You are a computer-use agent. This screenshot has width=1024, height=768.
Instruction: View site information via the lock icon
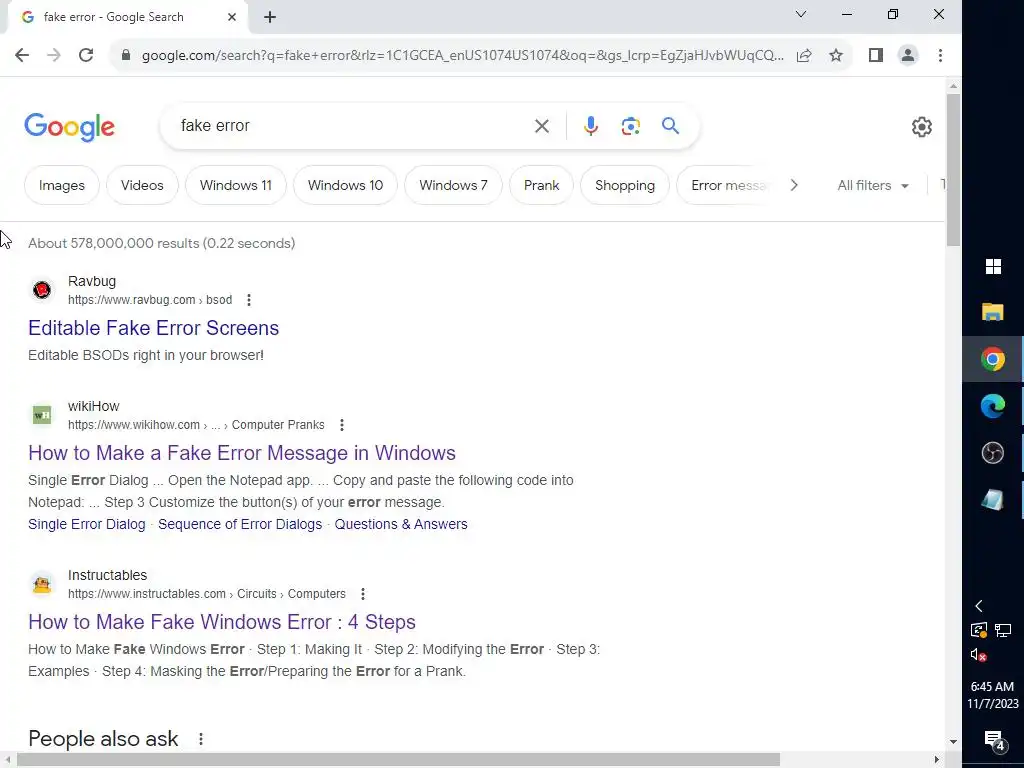pyautogui.click(x=126, y=56)
